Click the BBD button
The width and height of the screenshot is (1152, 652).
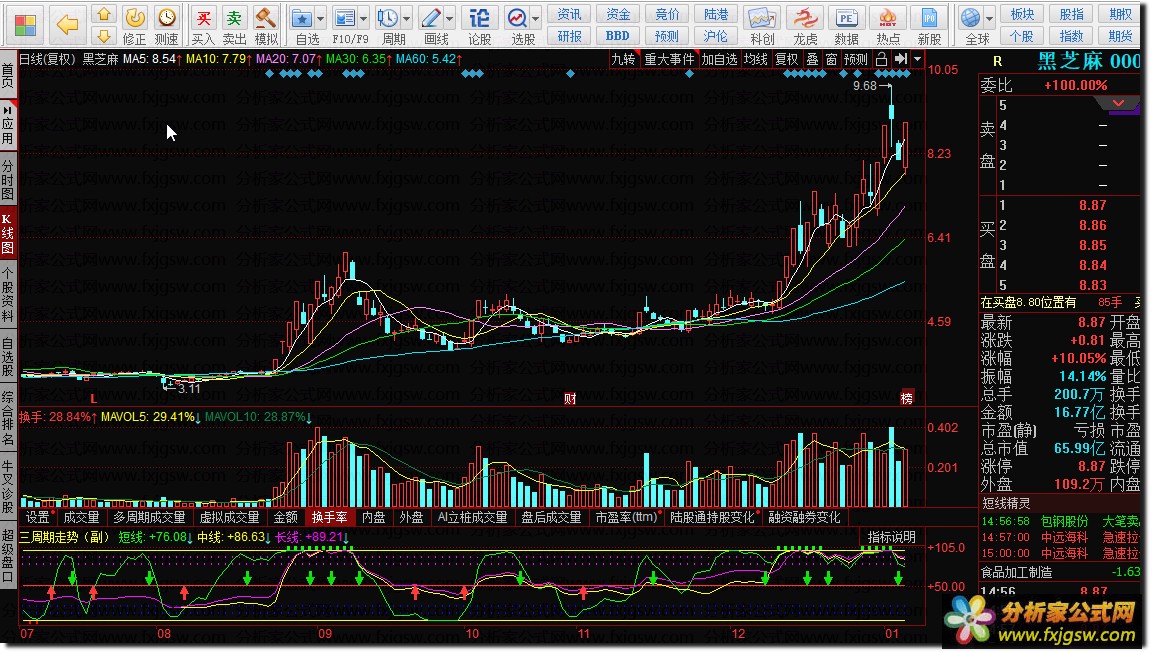[617, 35]
